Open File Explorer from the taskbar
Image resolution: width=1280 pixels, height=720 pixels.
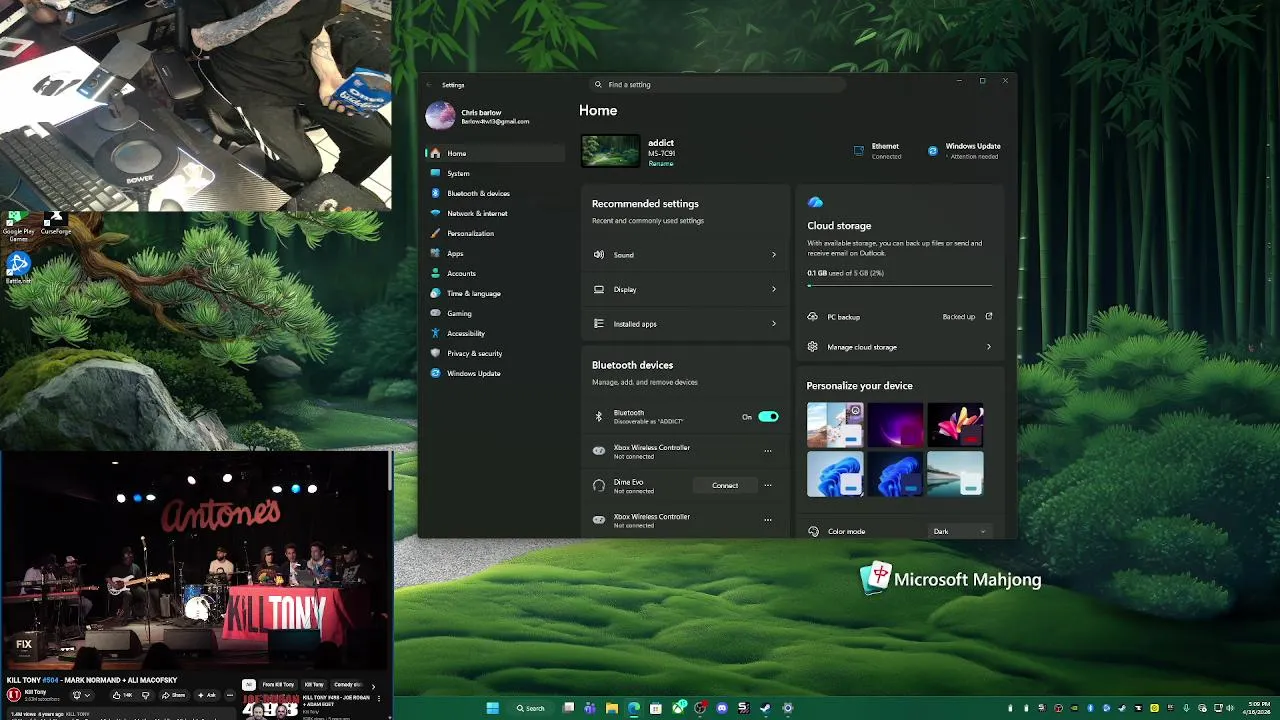click(612, 708)
